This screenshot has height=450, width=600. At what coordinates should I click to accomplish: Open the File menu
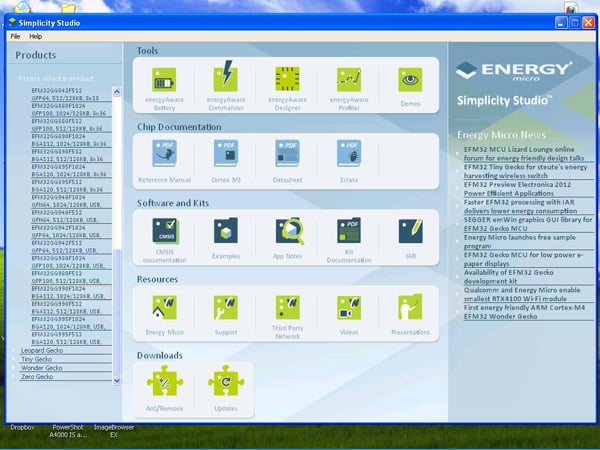15,36
